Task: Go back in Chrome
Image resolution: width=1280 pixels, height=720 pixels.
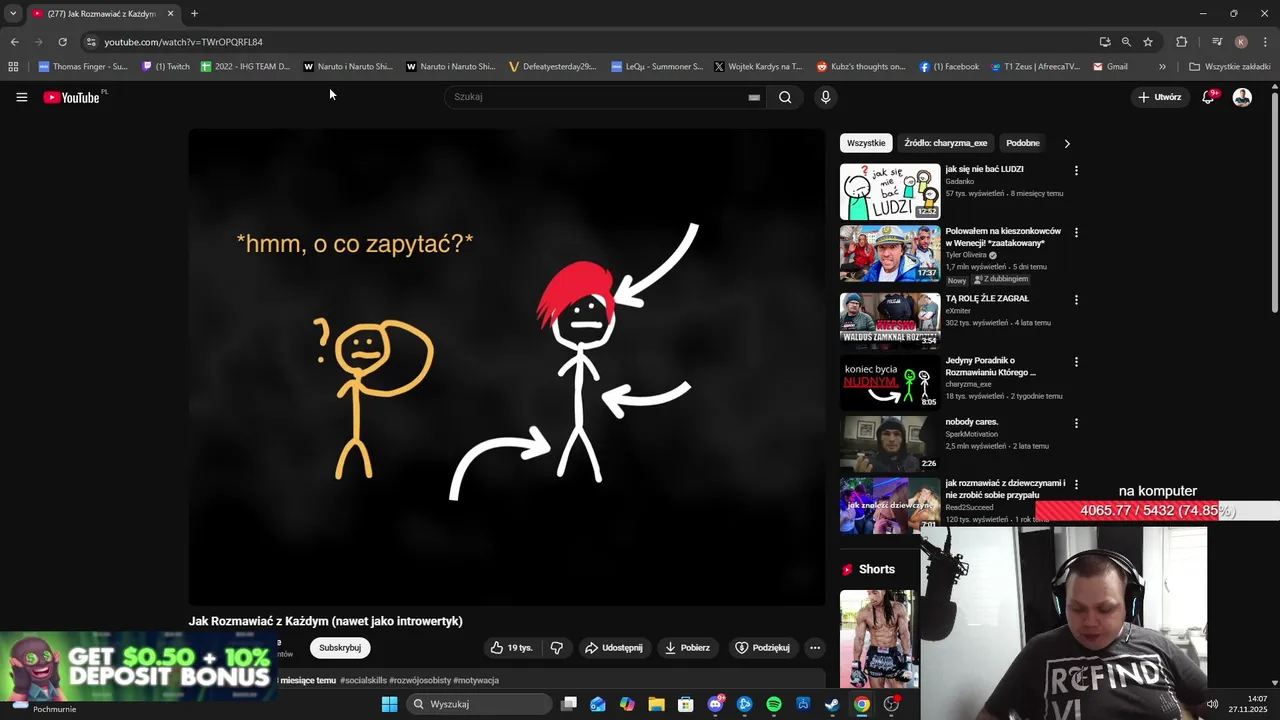Action: coord(14,42)
